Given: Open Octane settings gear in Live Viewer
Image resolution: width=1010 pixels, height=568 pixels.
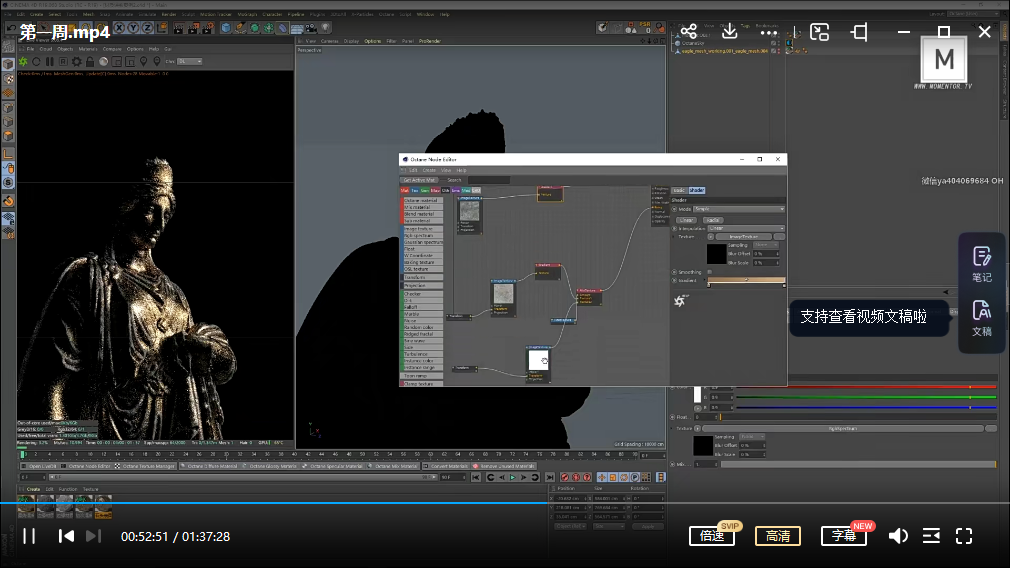Looking at the screenshot, I should point(77,62).
